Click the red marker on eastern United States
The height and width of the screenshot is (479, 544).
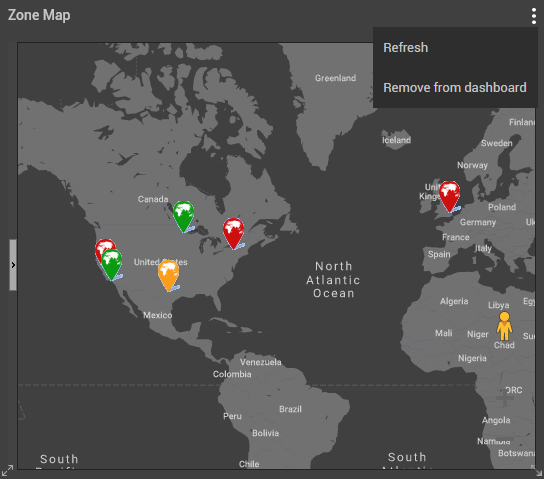coord(233,233)
